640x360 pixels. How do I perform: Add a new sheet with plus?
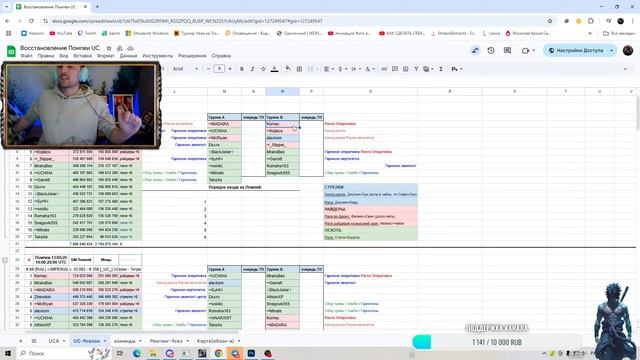click(x=20, y=341)
